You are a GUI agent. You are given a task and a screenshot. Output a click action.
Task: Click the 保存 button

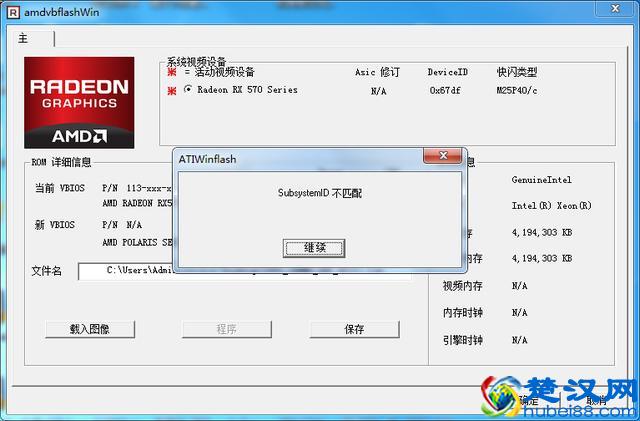tap(354, 329)
